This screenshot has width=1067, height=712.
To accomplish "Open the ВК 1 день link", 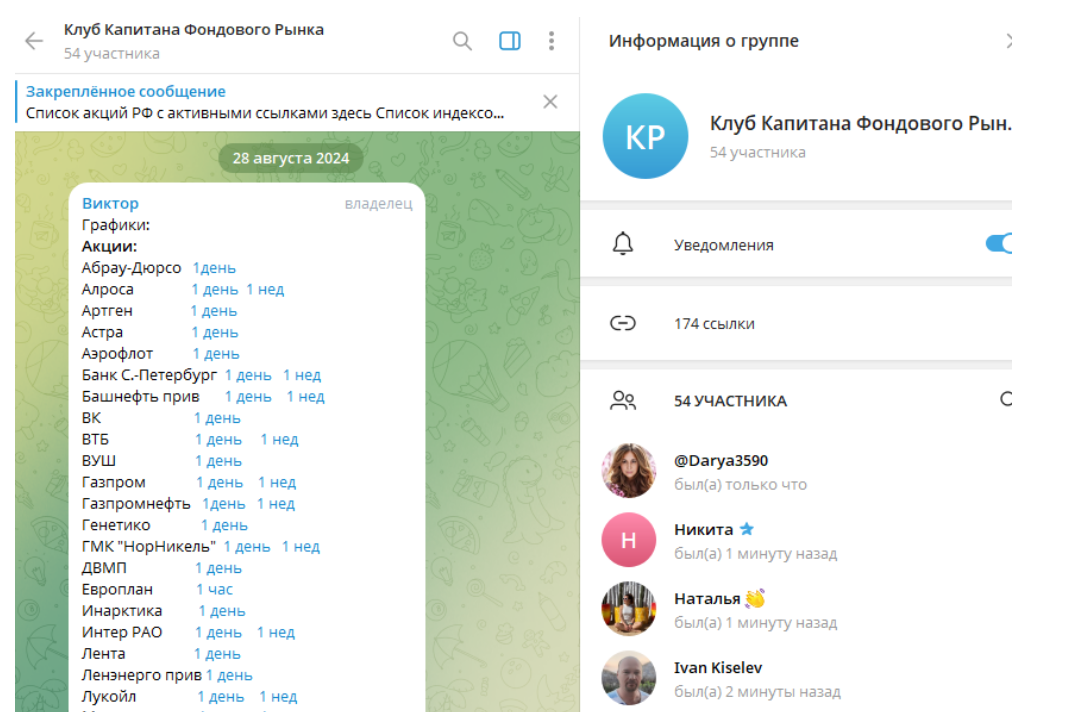I will point(217,418).
